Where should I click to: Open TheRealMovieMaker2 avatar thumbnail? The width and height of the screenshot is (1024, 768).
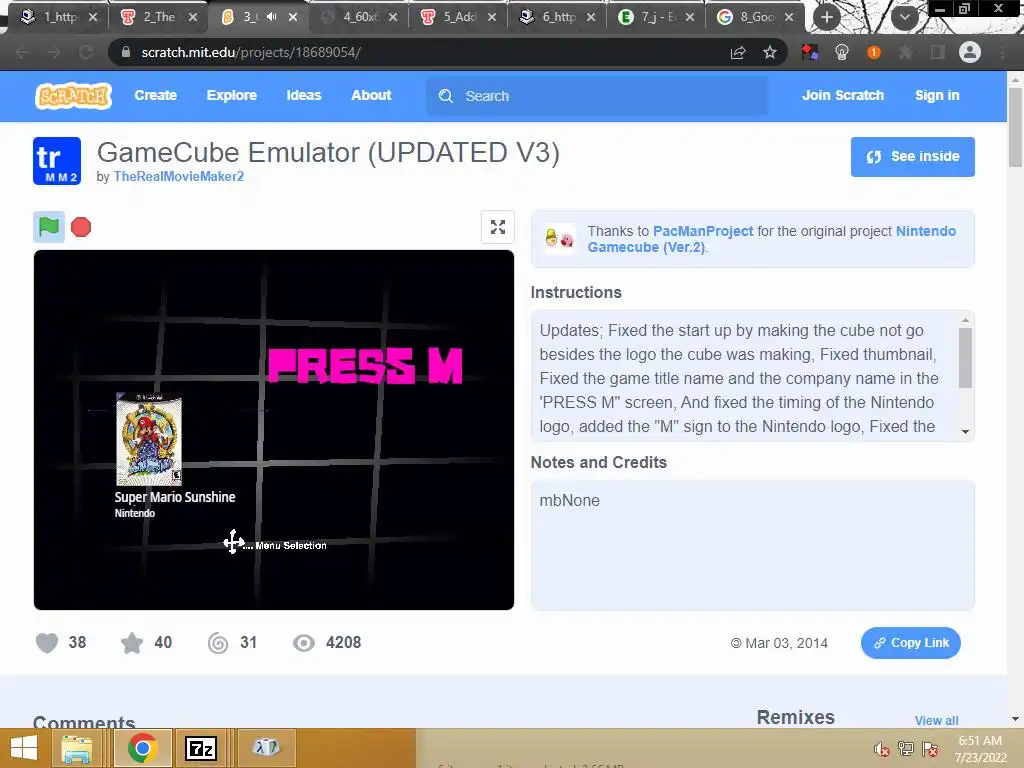[x=57, y=161]
